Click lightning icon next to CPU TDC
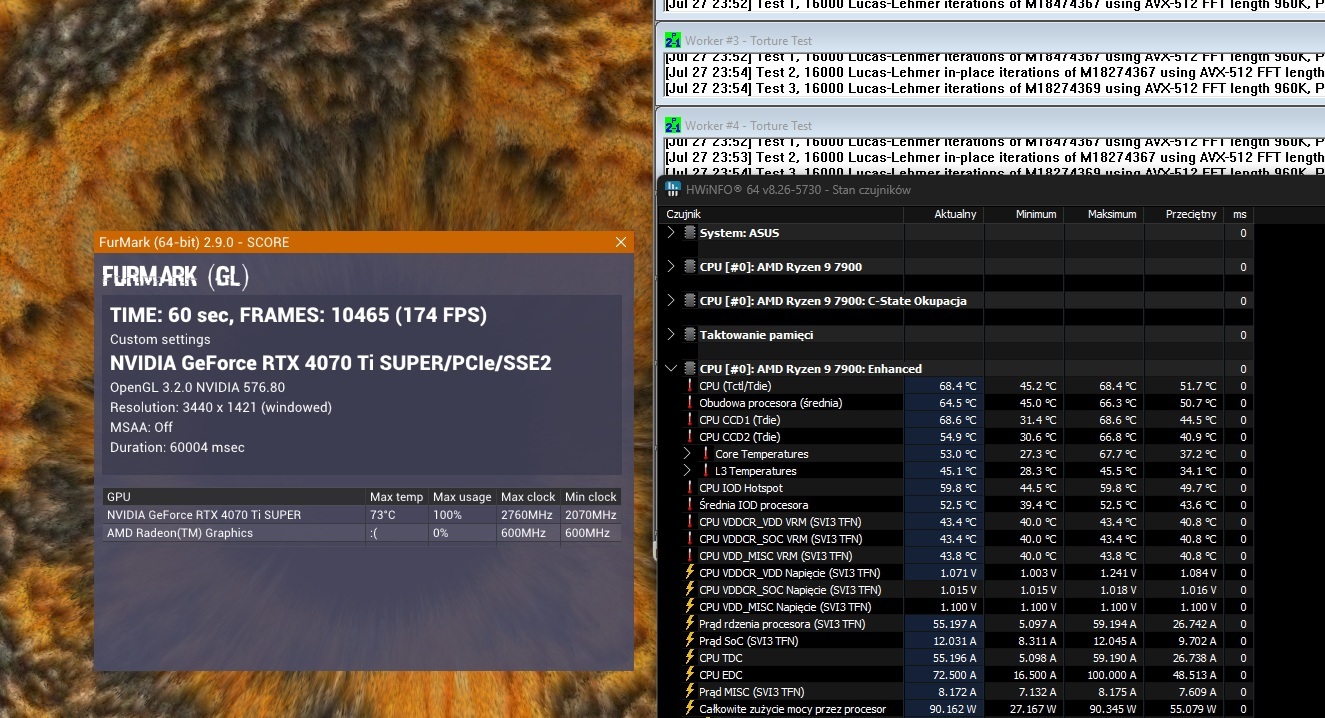The height and width of the screenshot is (718, 1325). pos(689,658)
